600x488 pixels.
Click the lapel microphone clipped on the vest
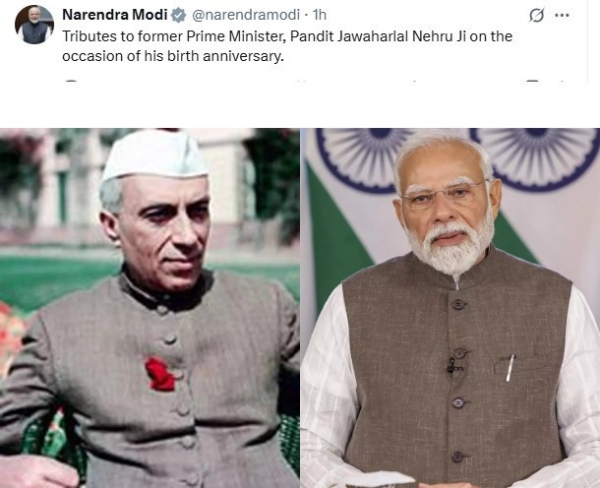pos(453,366)
